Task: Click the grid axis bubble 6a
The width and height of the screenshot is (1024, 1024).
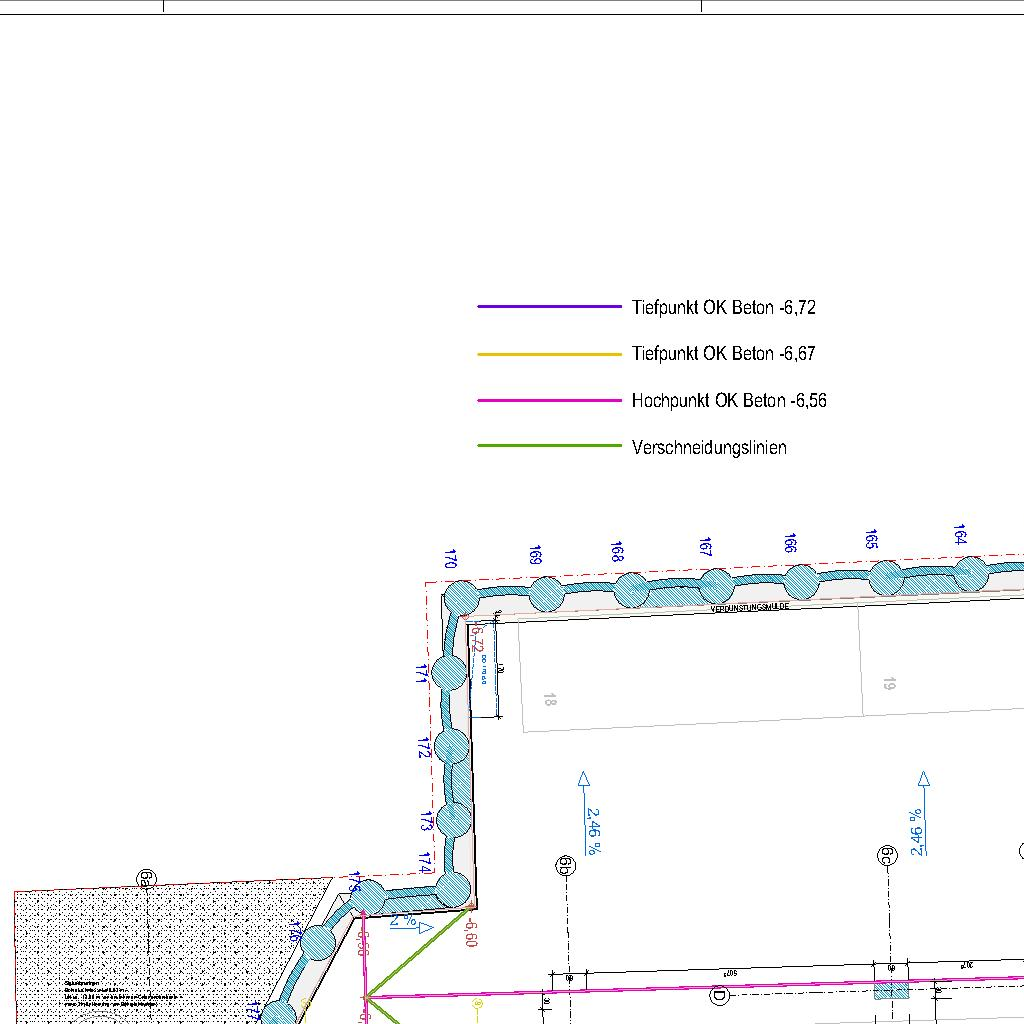Action: click(x=147, y=879)
